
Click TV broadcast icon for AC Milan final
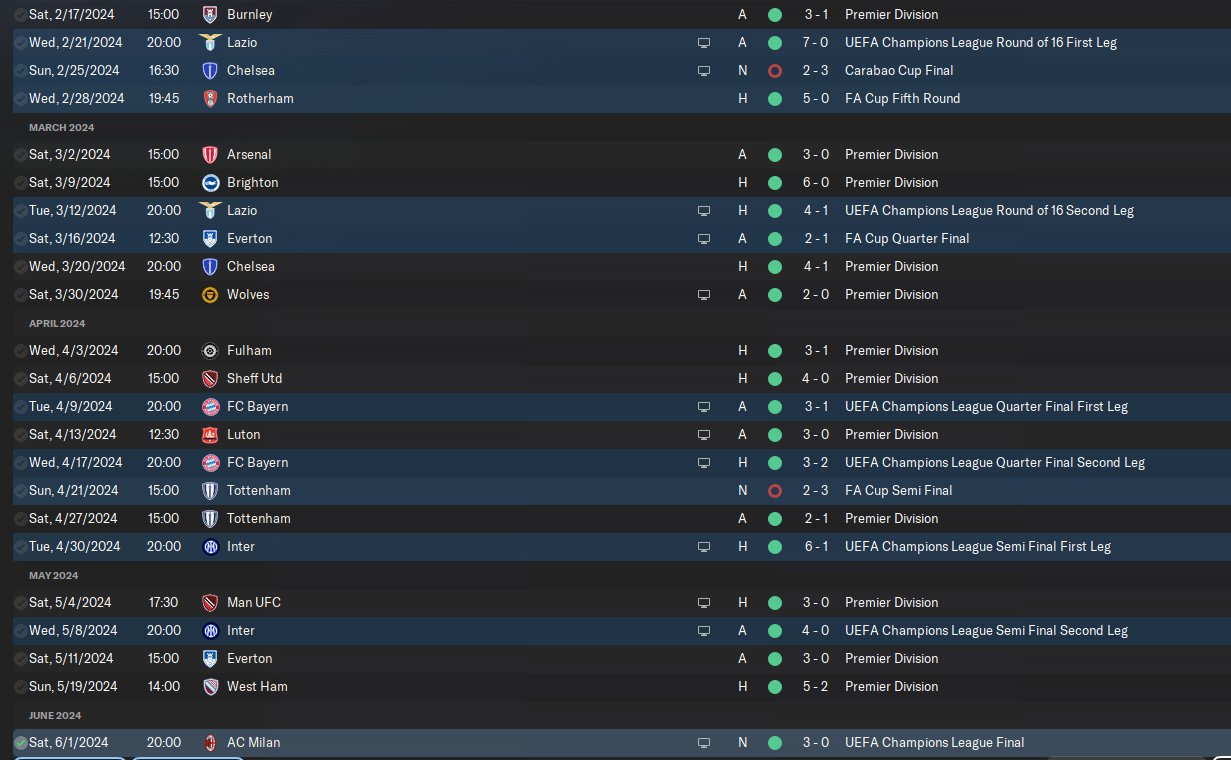[x=704, y=743]
